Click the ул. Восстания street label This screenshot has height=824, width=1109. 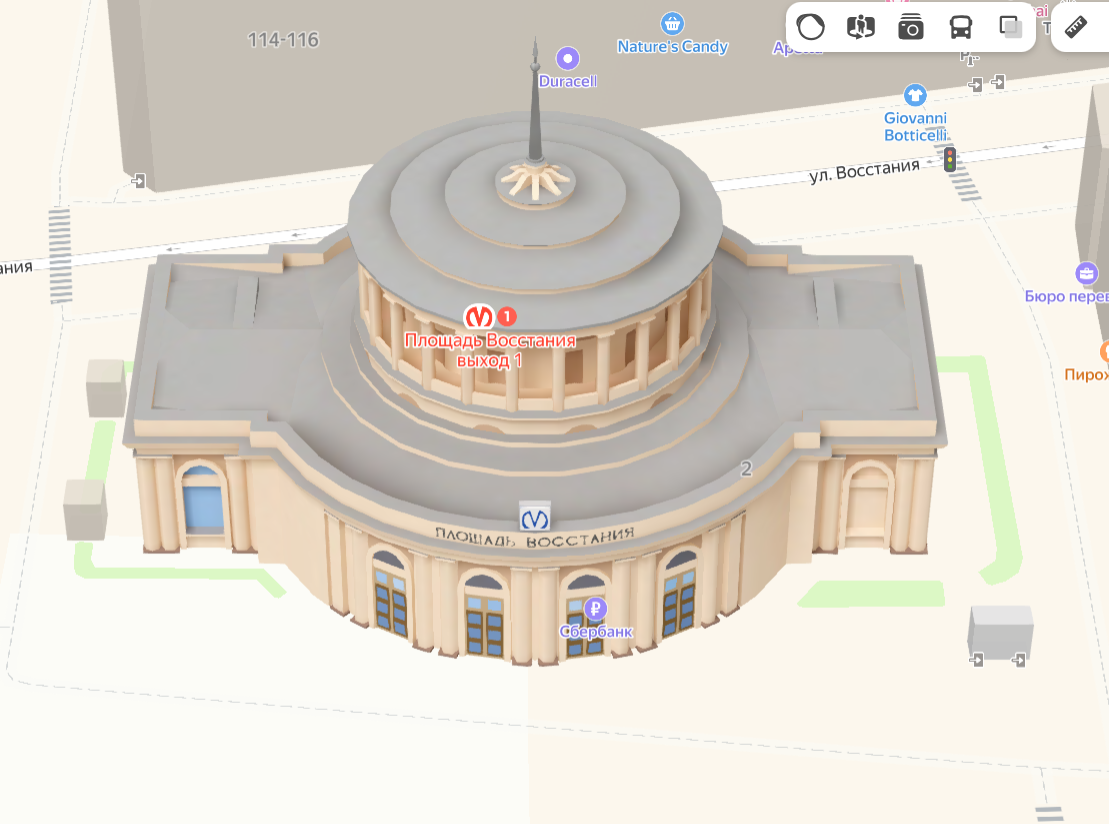pyautogui.click(x=864, y=170)
